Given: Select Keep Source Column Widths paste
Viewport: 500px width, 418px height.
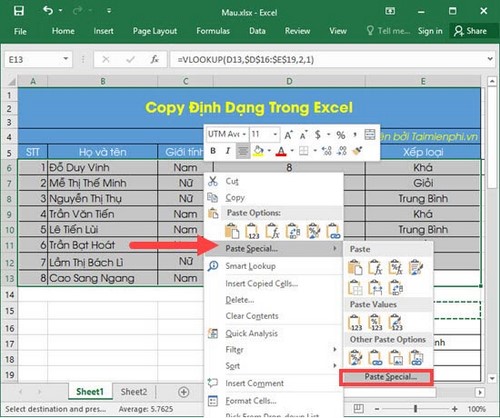Looking at the screenshot, I should point(375,288).
